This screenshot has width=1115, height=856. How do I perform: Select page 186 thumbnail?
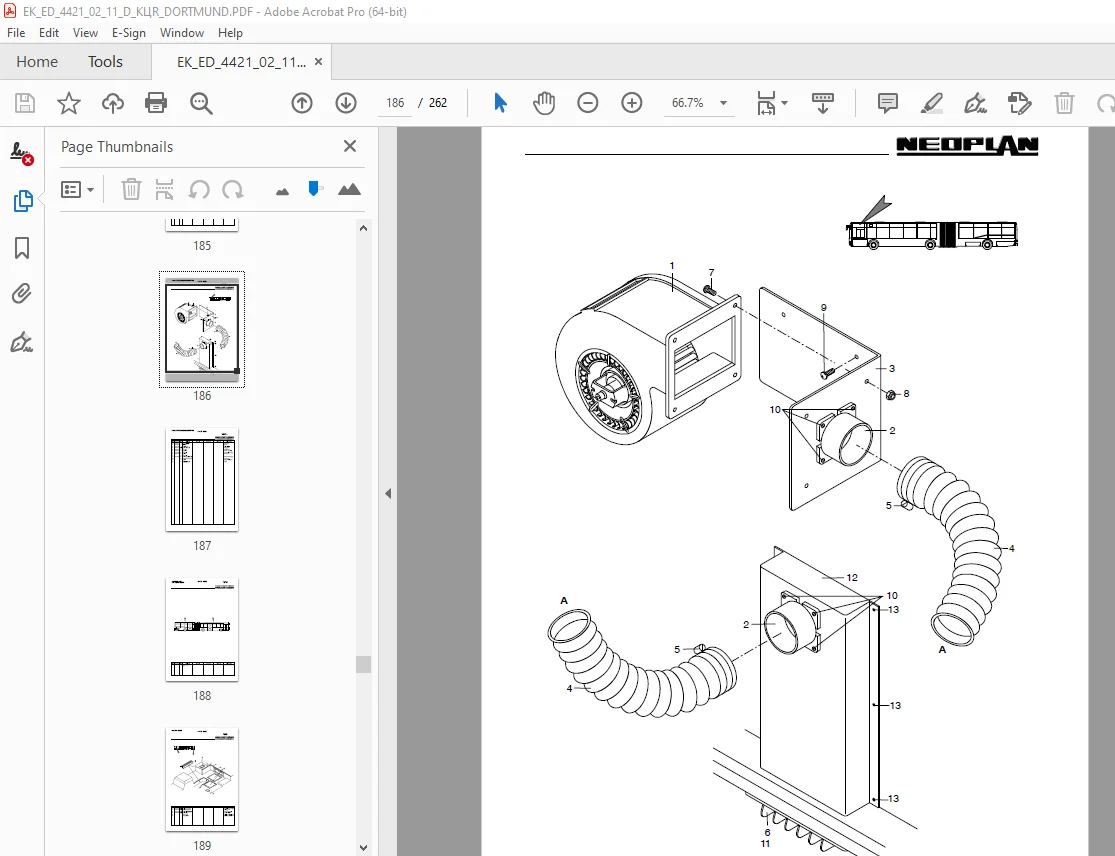pyautogui.click(x=202, y=329)
